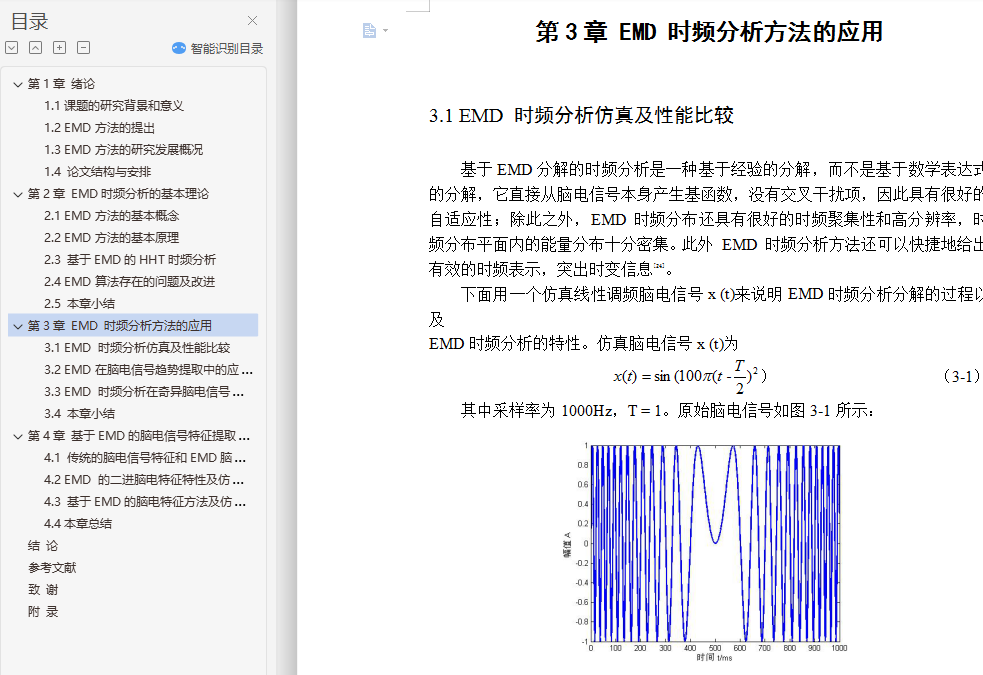This screenshot has width=983, height=675.
Task: Select 3.3 EMD时频分析在奇异脑电信号 entry
Action: tap(144, 392)
